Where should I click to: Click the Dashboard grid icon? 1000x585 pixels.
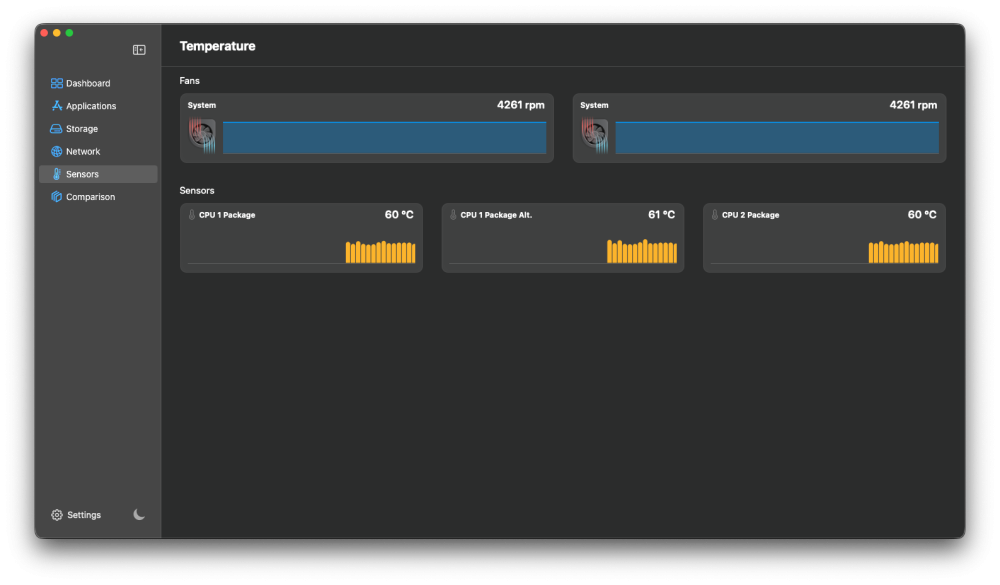coord(57,83)
